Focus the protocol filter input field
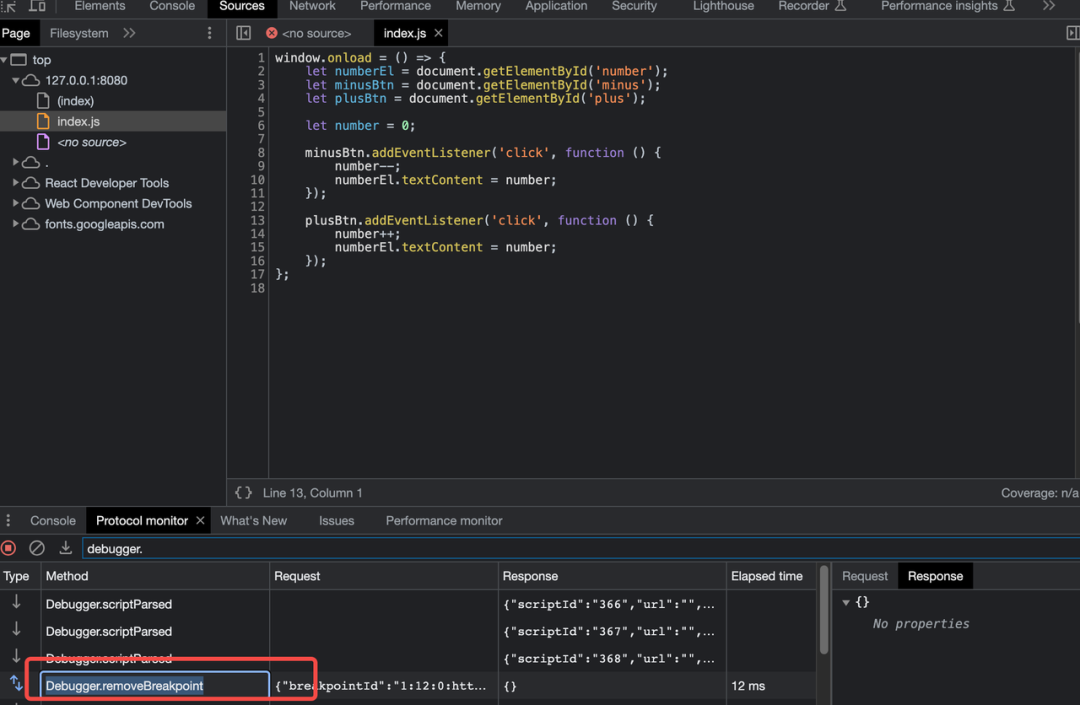1080x705 pixels. tap(581, 549)
